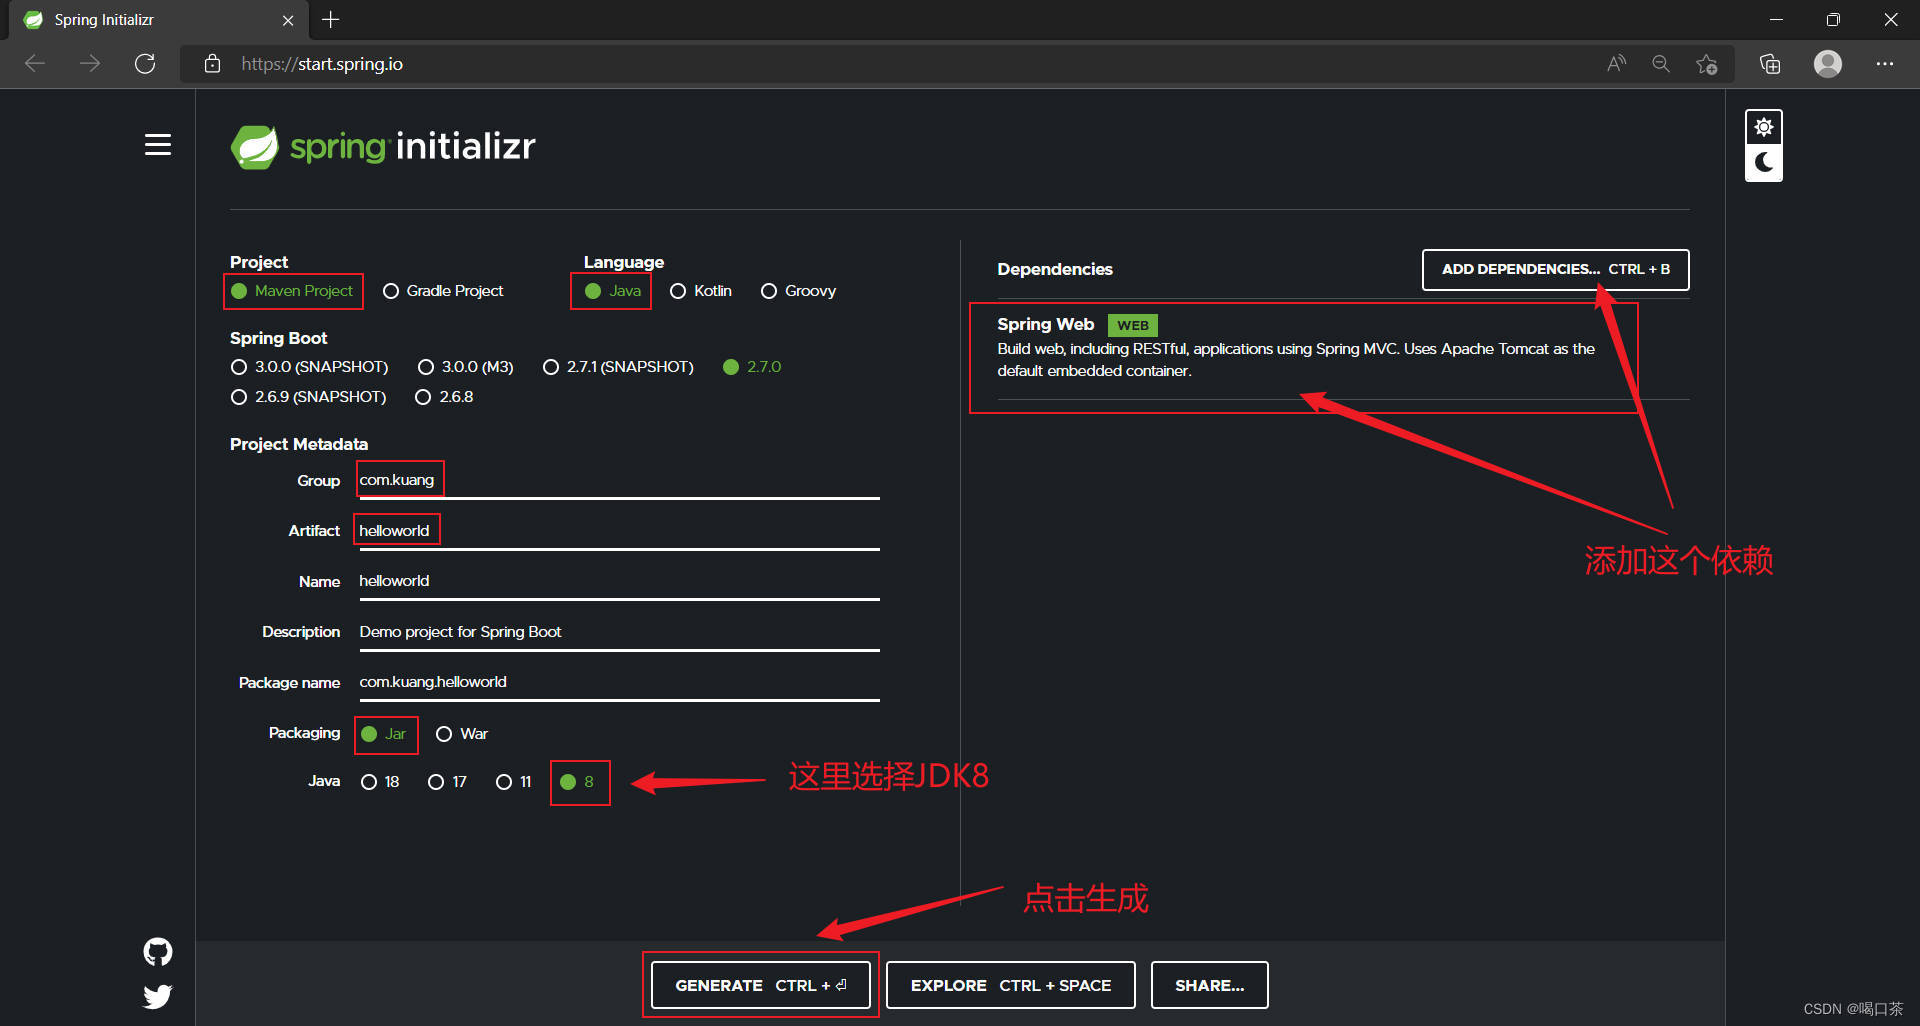1920x1026 pixels.
Task: View site information lock icon
Action: (x=212, y=64)
